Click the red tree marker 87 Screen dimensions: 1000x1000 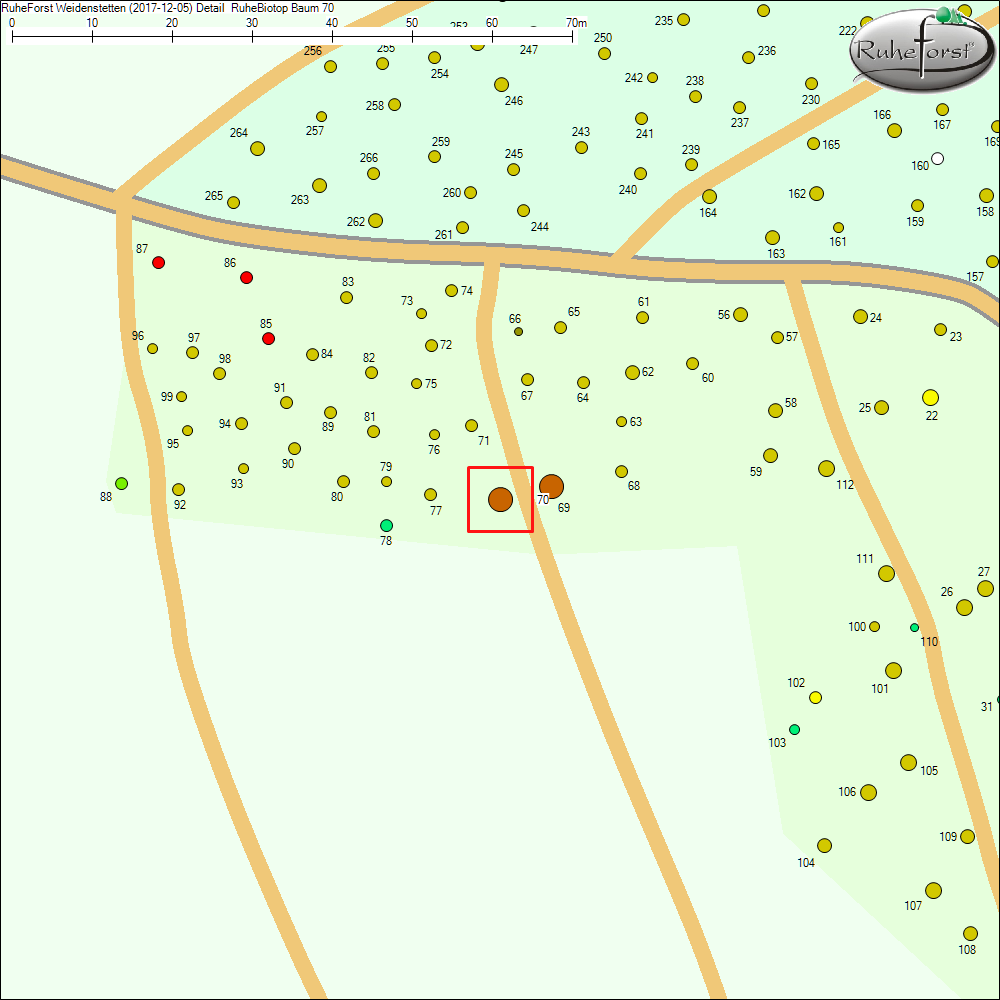158,262
